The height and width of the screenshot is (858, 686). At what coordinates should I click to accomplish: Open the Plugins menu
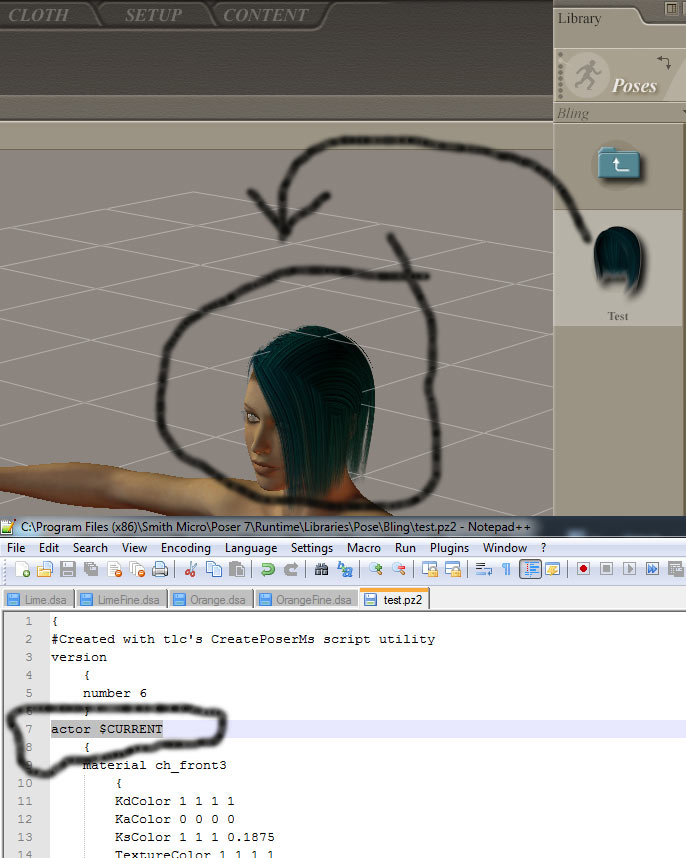pos(449,548)
